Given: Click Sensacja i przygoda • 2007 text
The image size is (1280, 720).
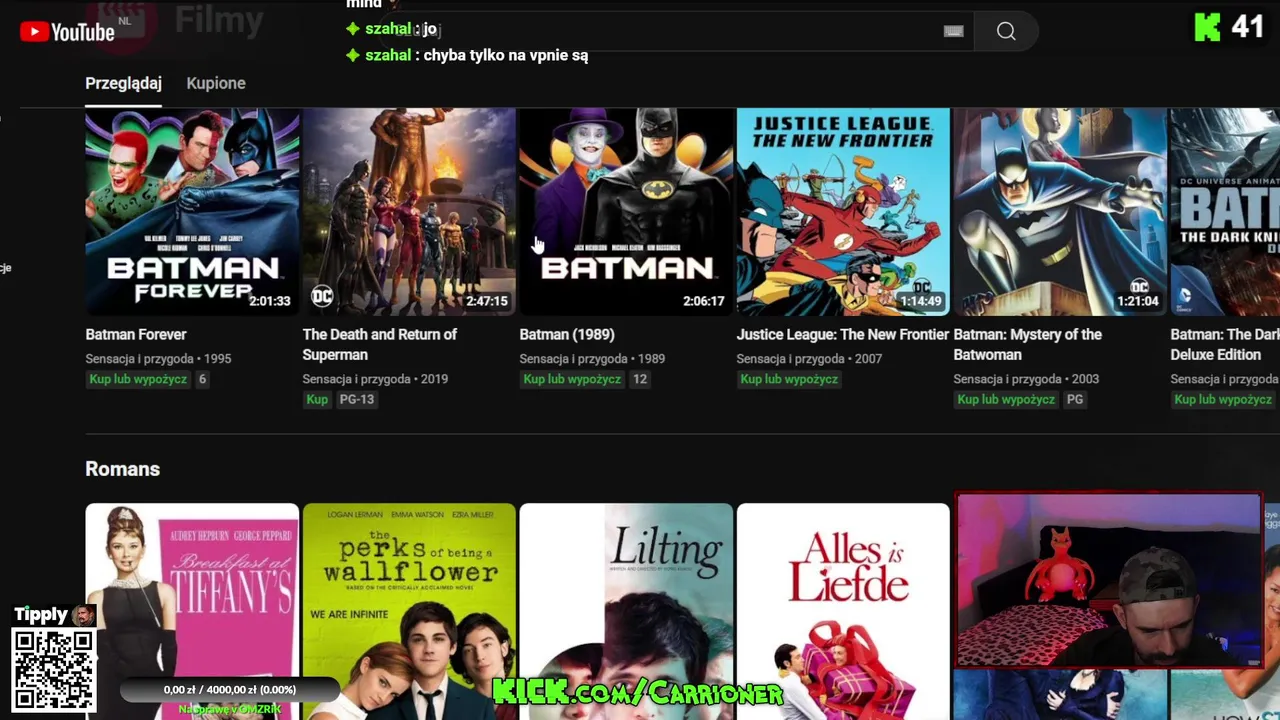Looking at the screenshot, I should tap(809, 358).
